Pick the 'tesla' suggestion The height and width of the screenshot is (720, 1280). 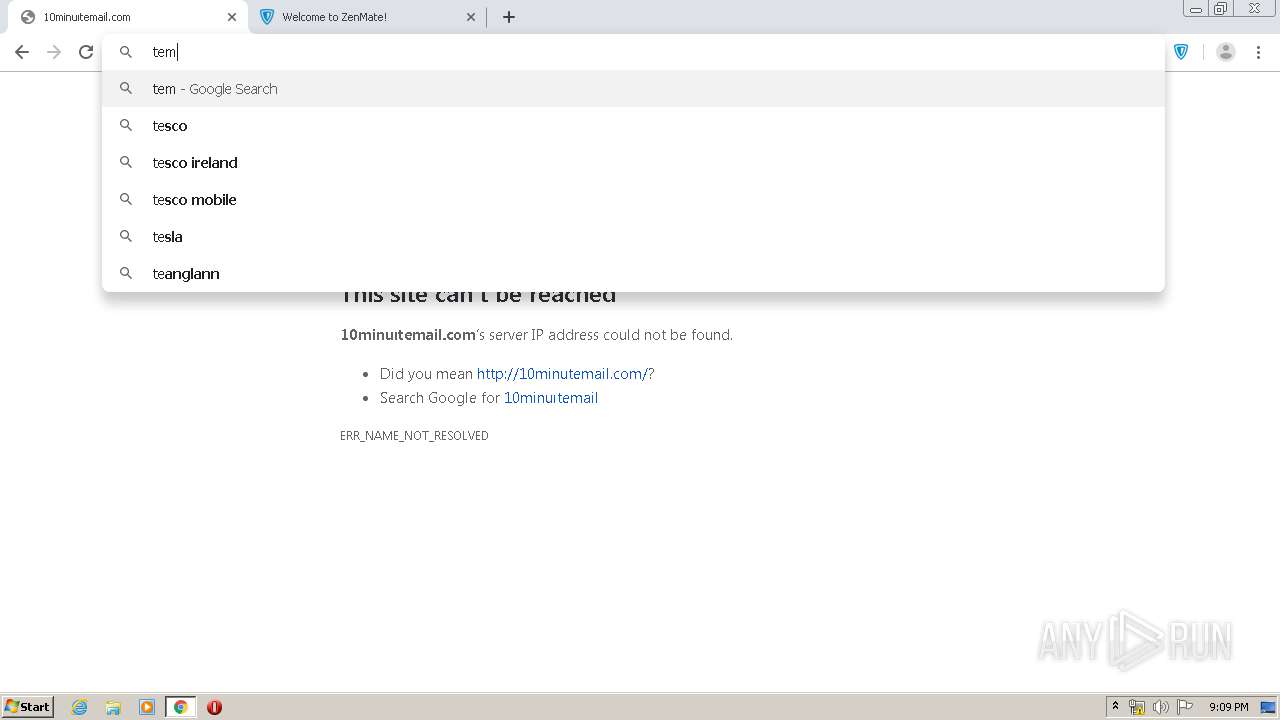634,237
